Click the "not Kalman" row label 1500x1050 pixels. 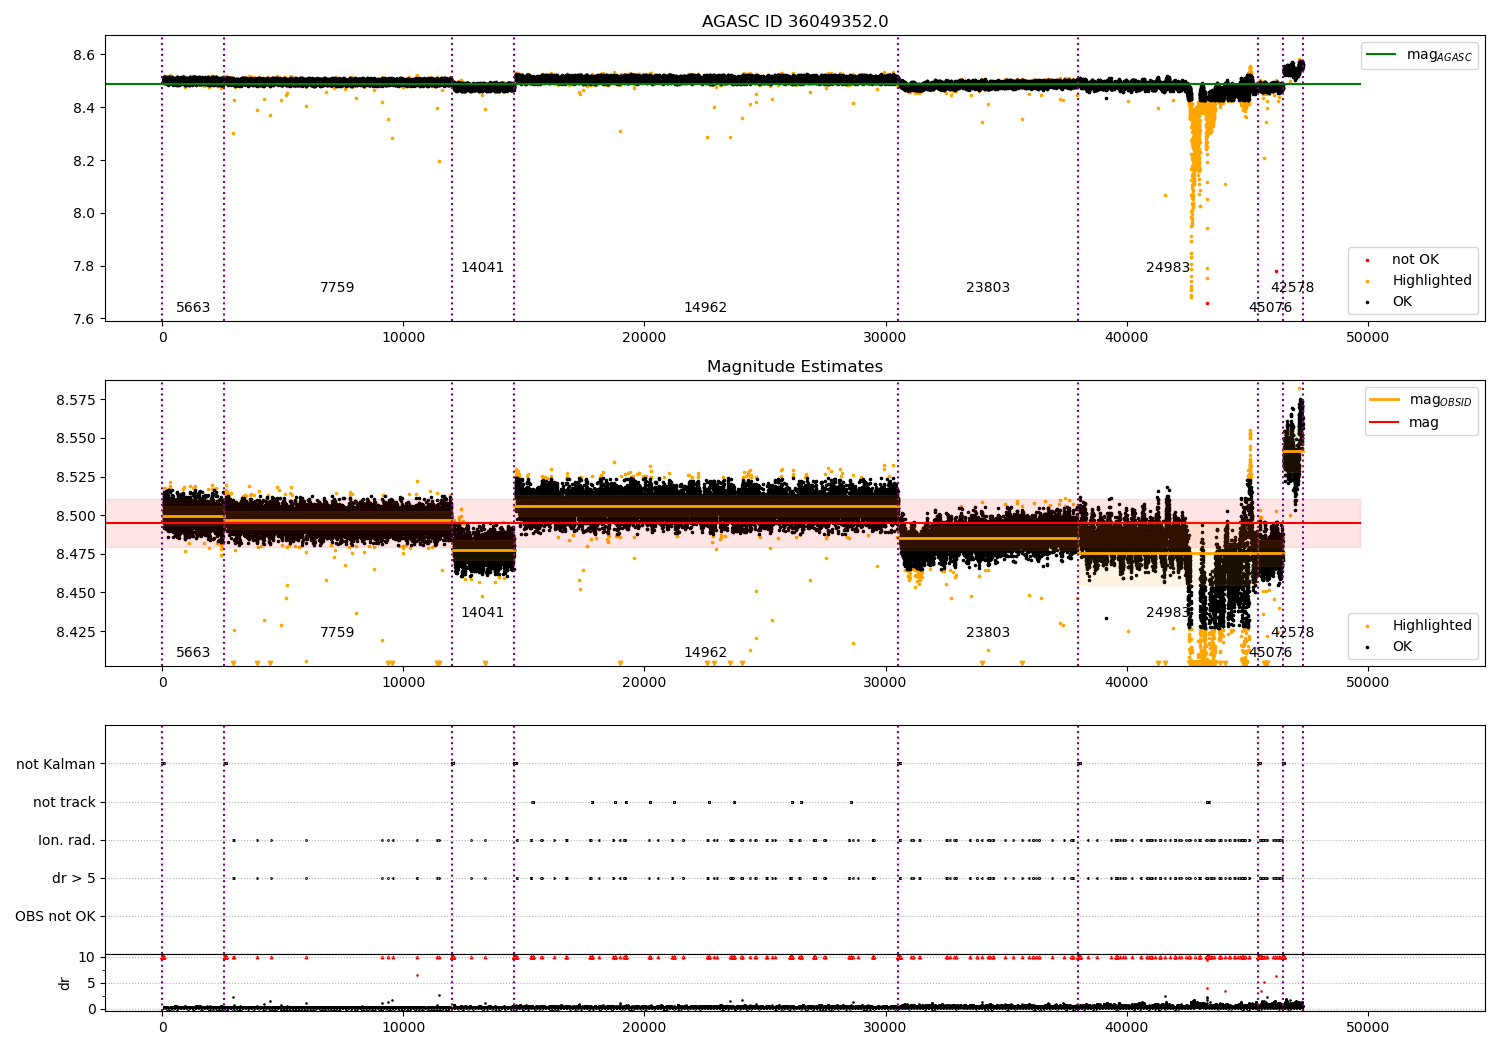coord(56,765)
